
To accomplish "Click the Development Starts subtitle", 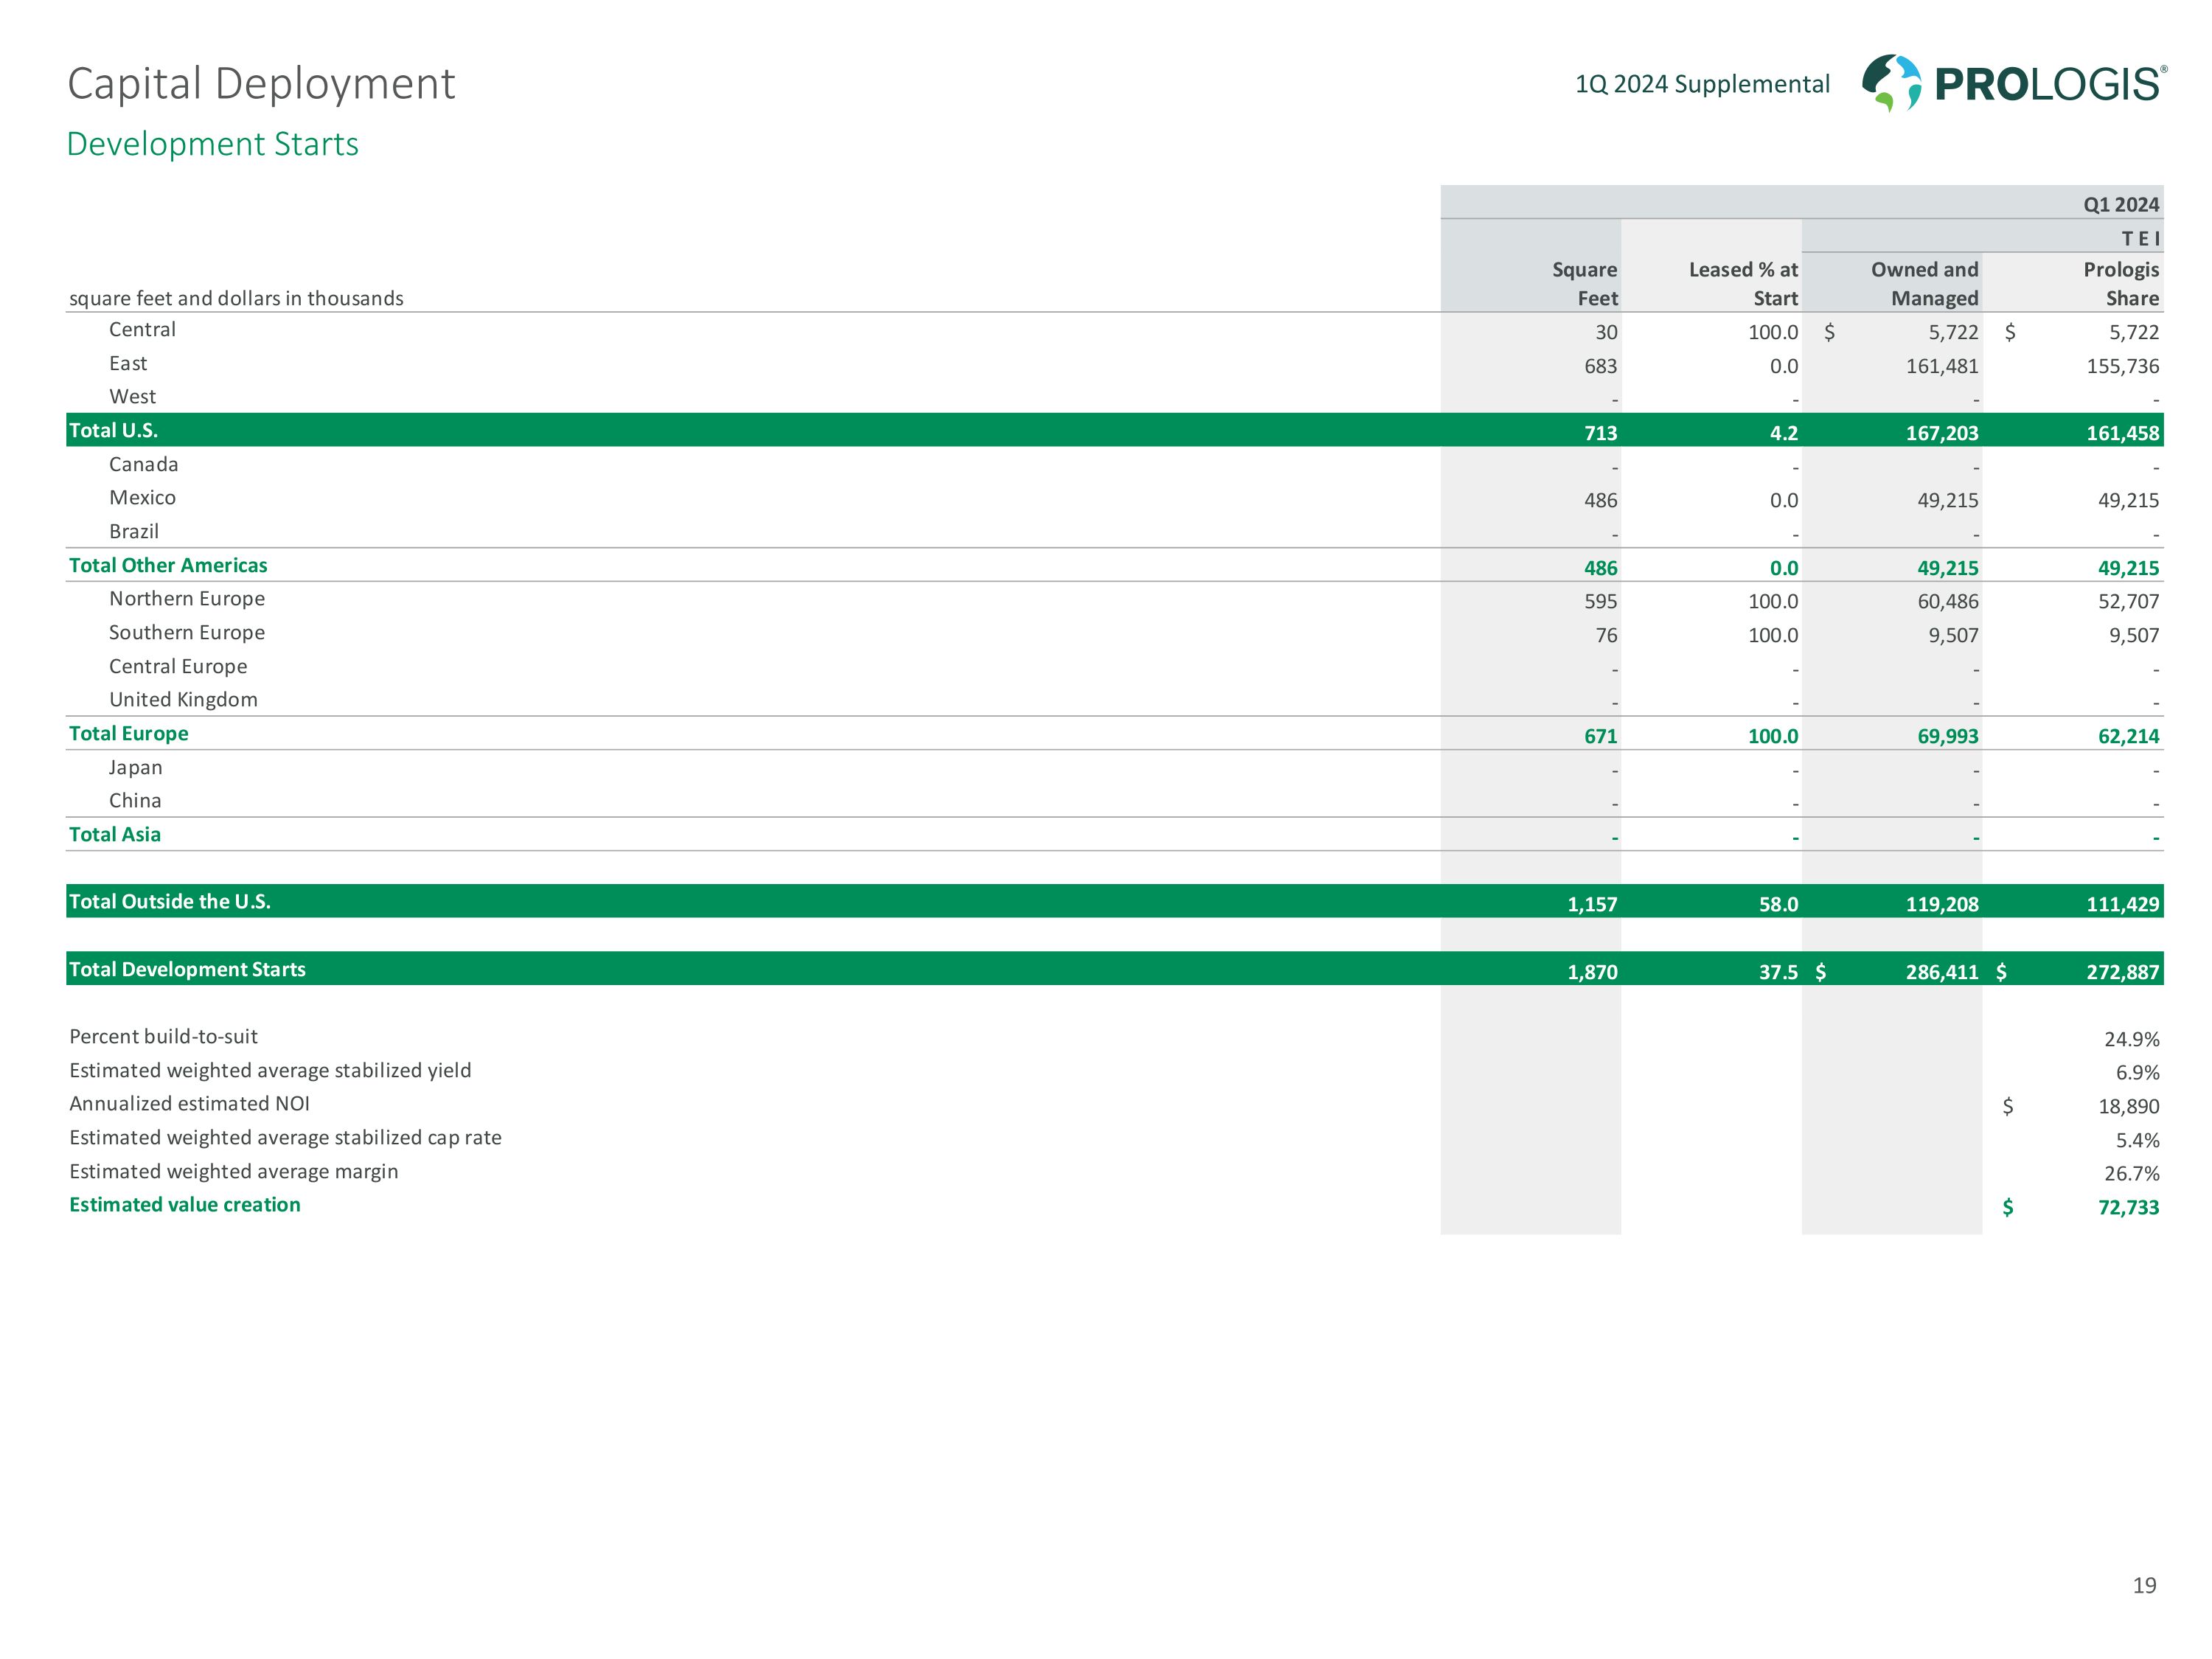I will point(212,144).
